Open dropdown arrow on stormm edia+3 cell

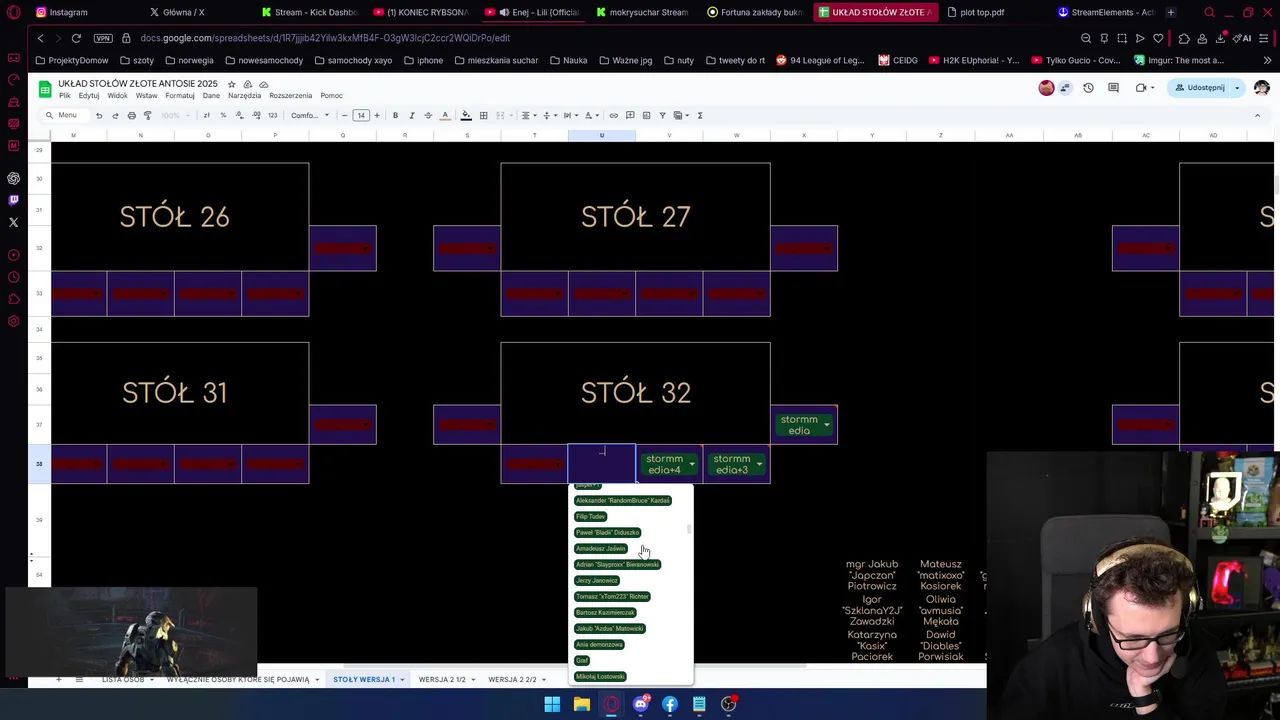(759, 464)
